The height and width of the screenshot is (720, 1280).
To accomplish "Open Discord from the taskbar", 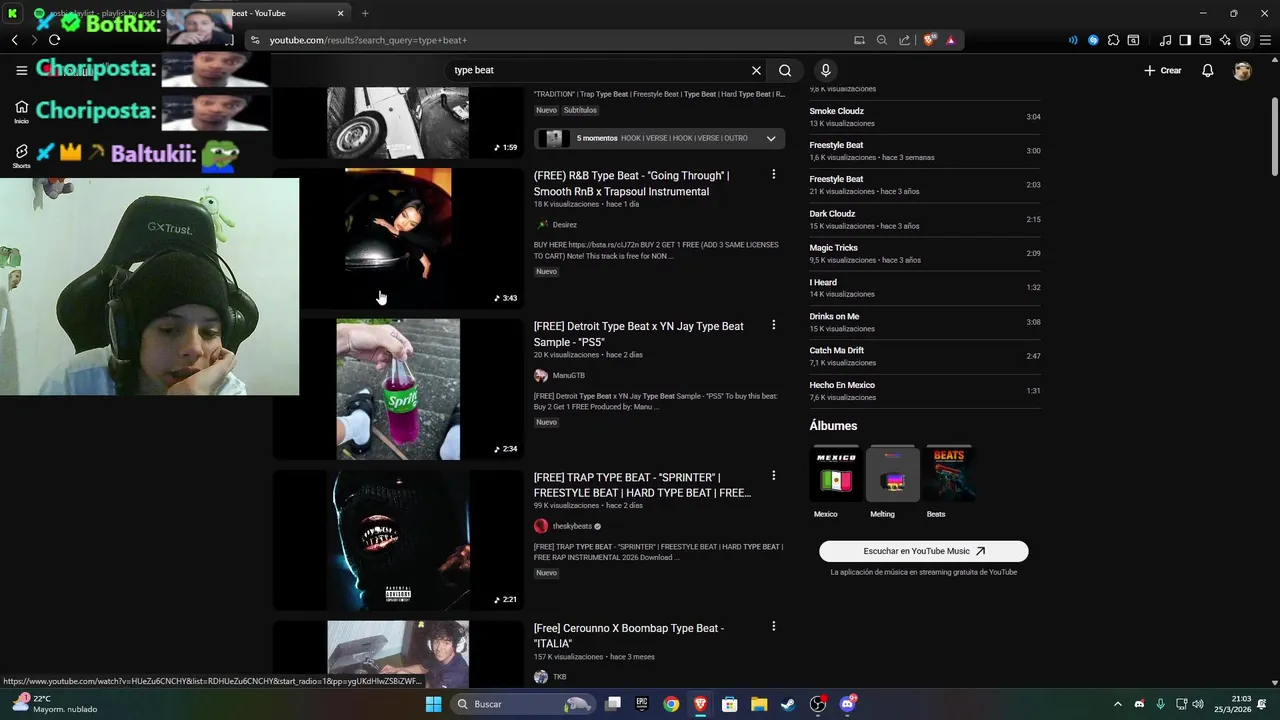I will click(x=848, y=704).
